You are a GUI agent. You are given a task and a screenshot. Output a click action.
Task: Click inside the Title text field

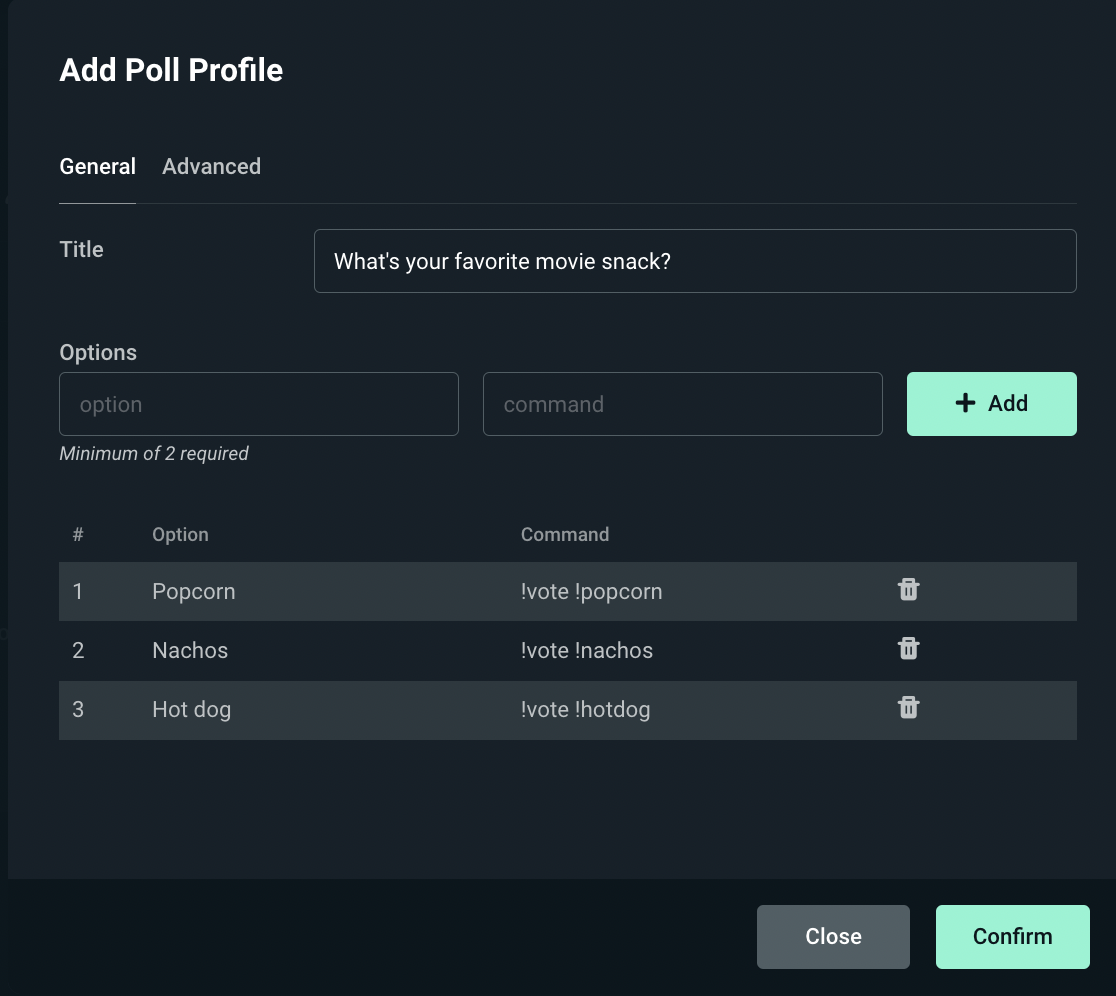pyautogui.click(x=695, y=261)
